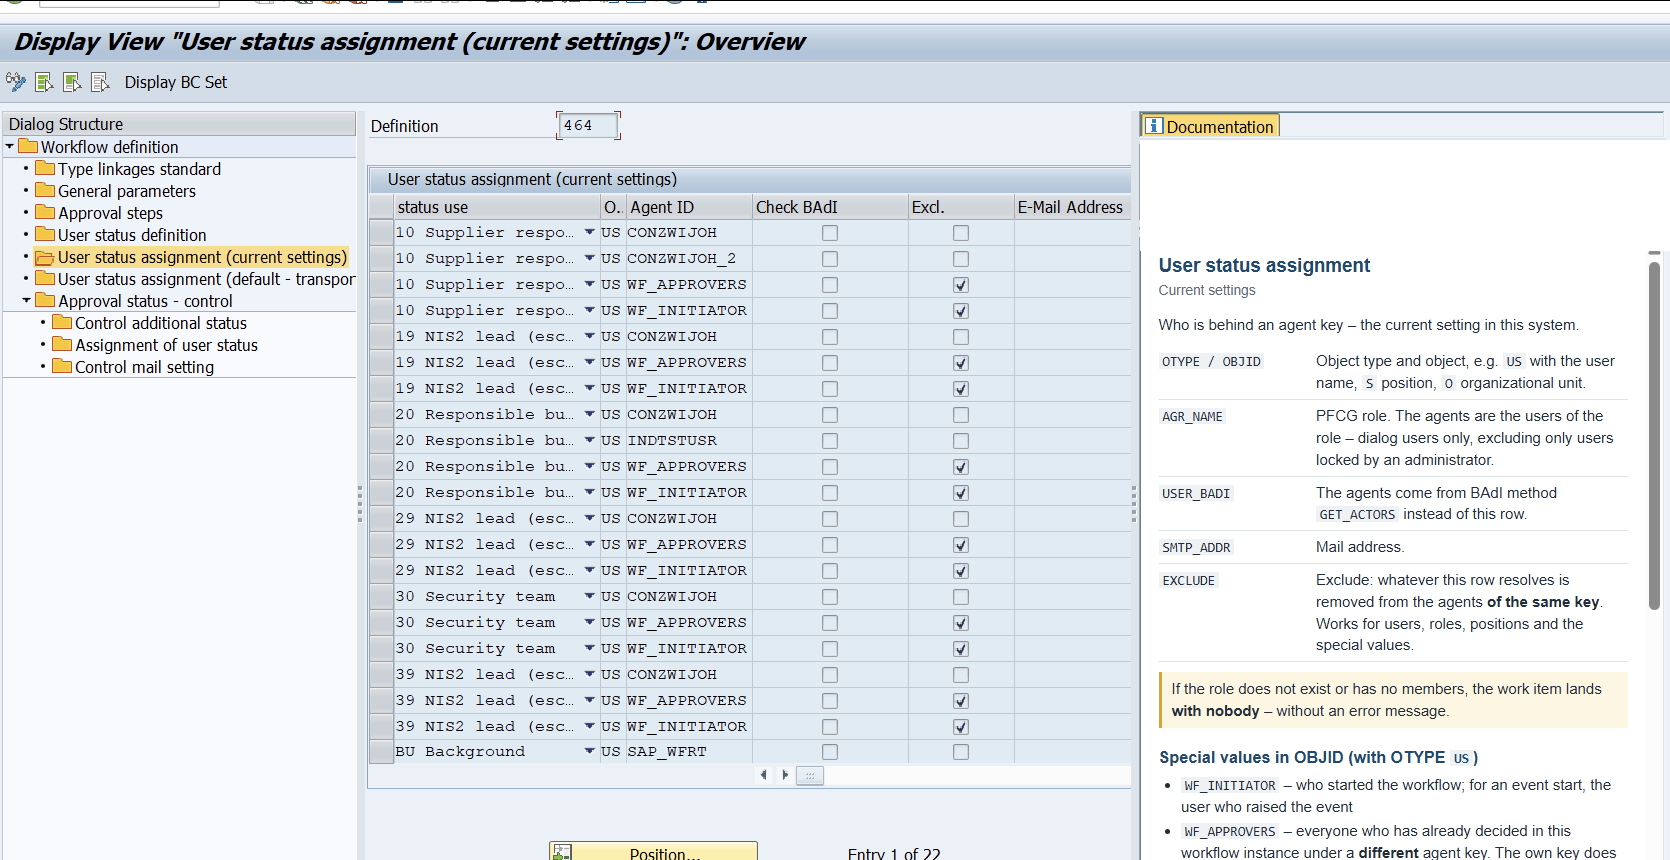Click the Position button's icon
This screenshot has height=860, width=1670.
click(563, 852)
